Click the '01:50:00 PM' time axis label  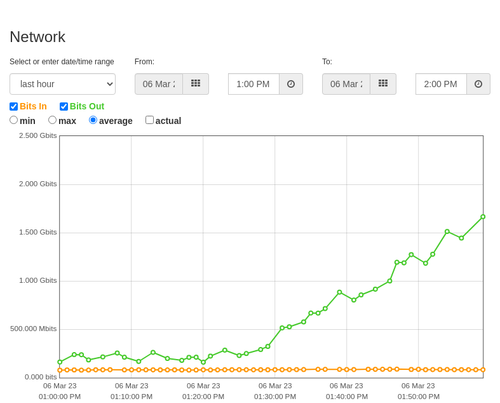(418, 397)
